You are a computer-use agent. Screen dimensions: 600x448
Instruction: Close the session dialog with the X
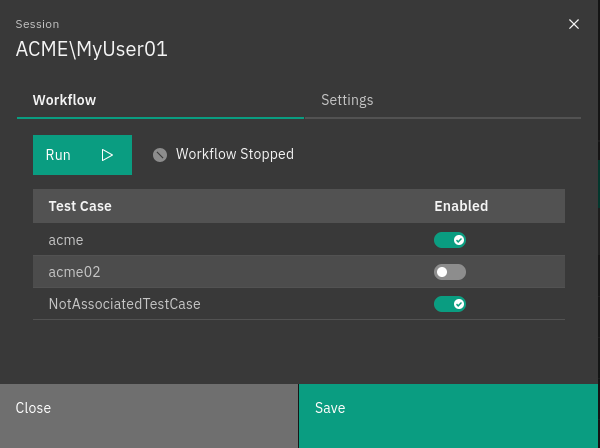[574, 24]
